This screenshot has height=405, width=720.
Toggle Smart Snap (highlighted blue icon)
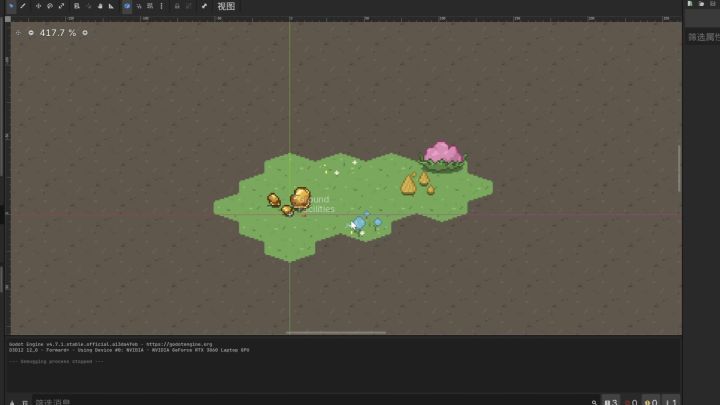pos(127,6)
